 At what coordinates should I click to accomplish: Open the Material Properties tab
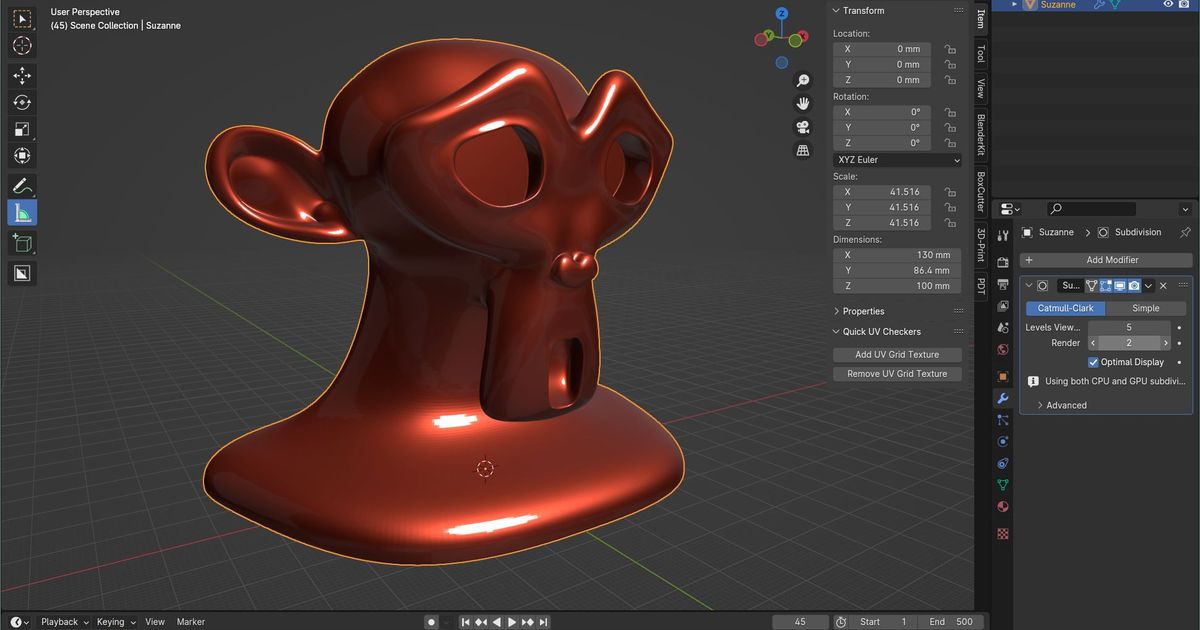(1002, 507)
